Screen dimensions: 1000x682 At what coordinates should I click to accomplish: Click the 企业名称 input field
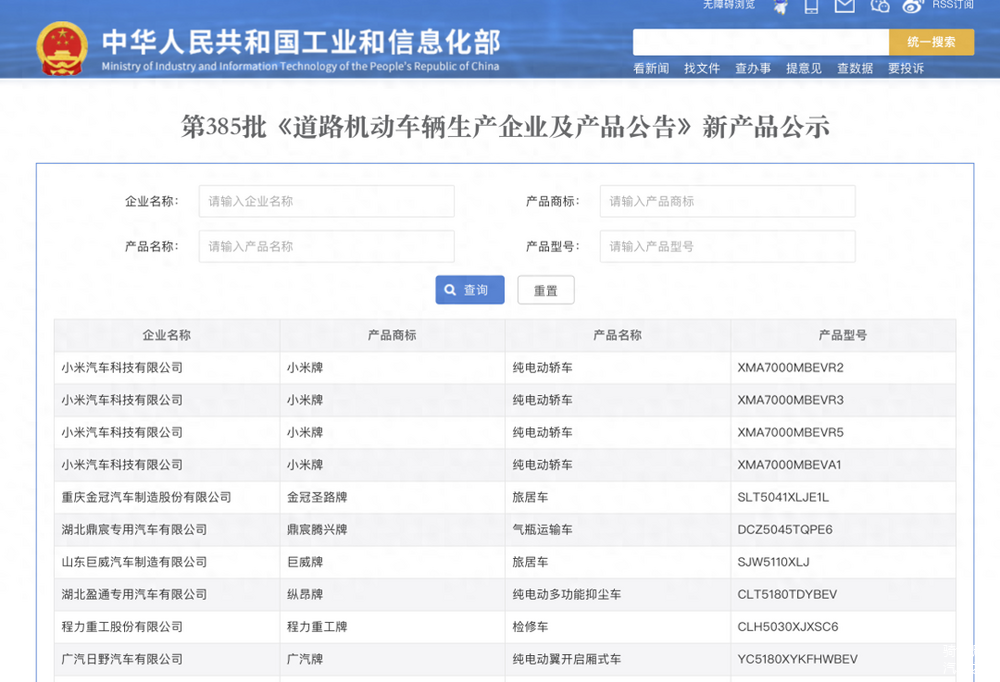(x=325, y=201)
